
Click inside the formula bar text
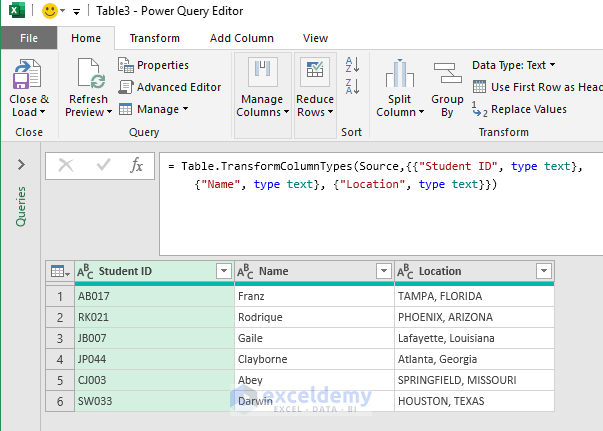coord(380,174)
